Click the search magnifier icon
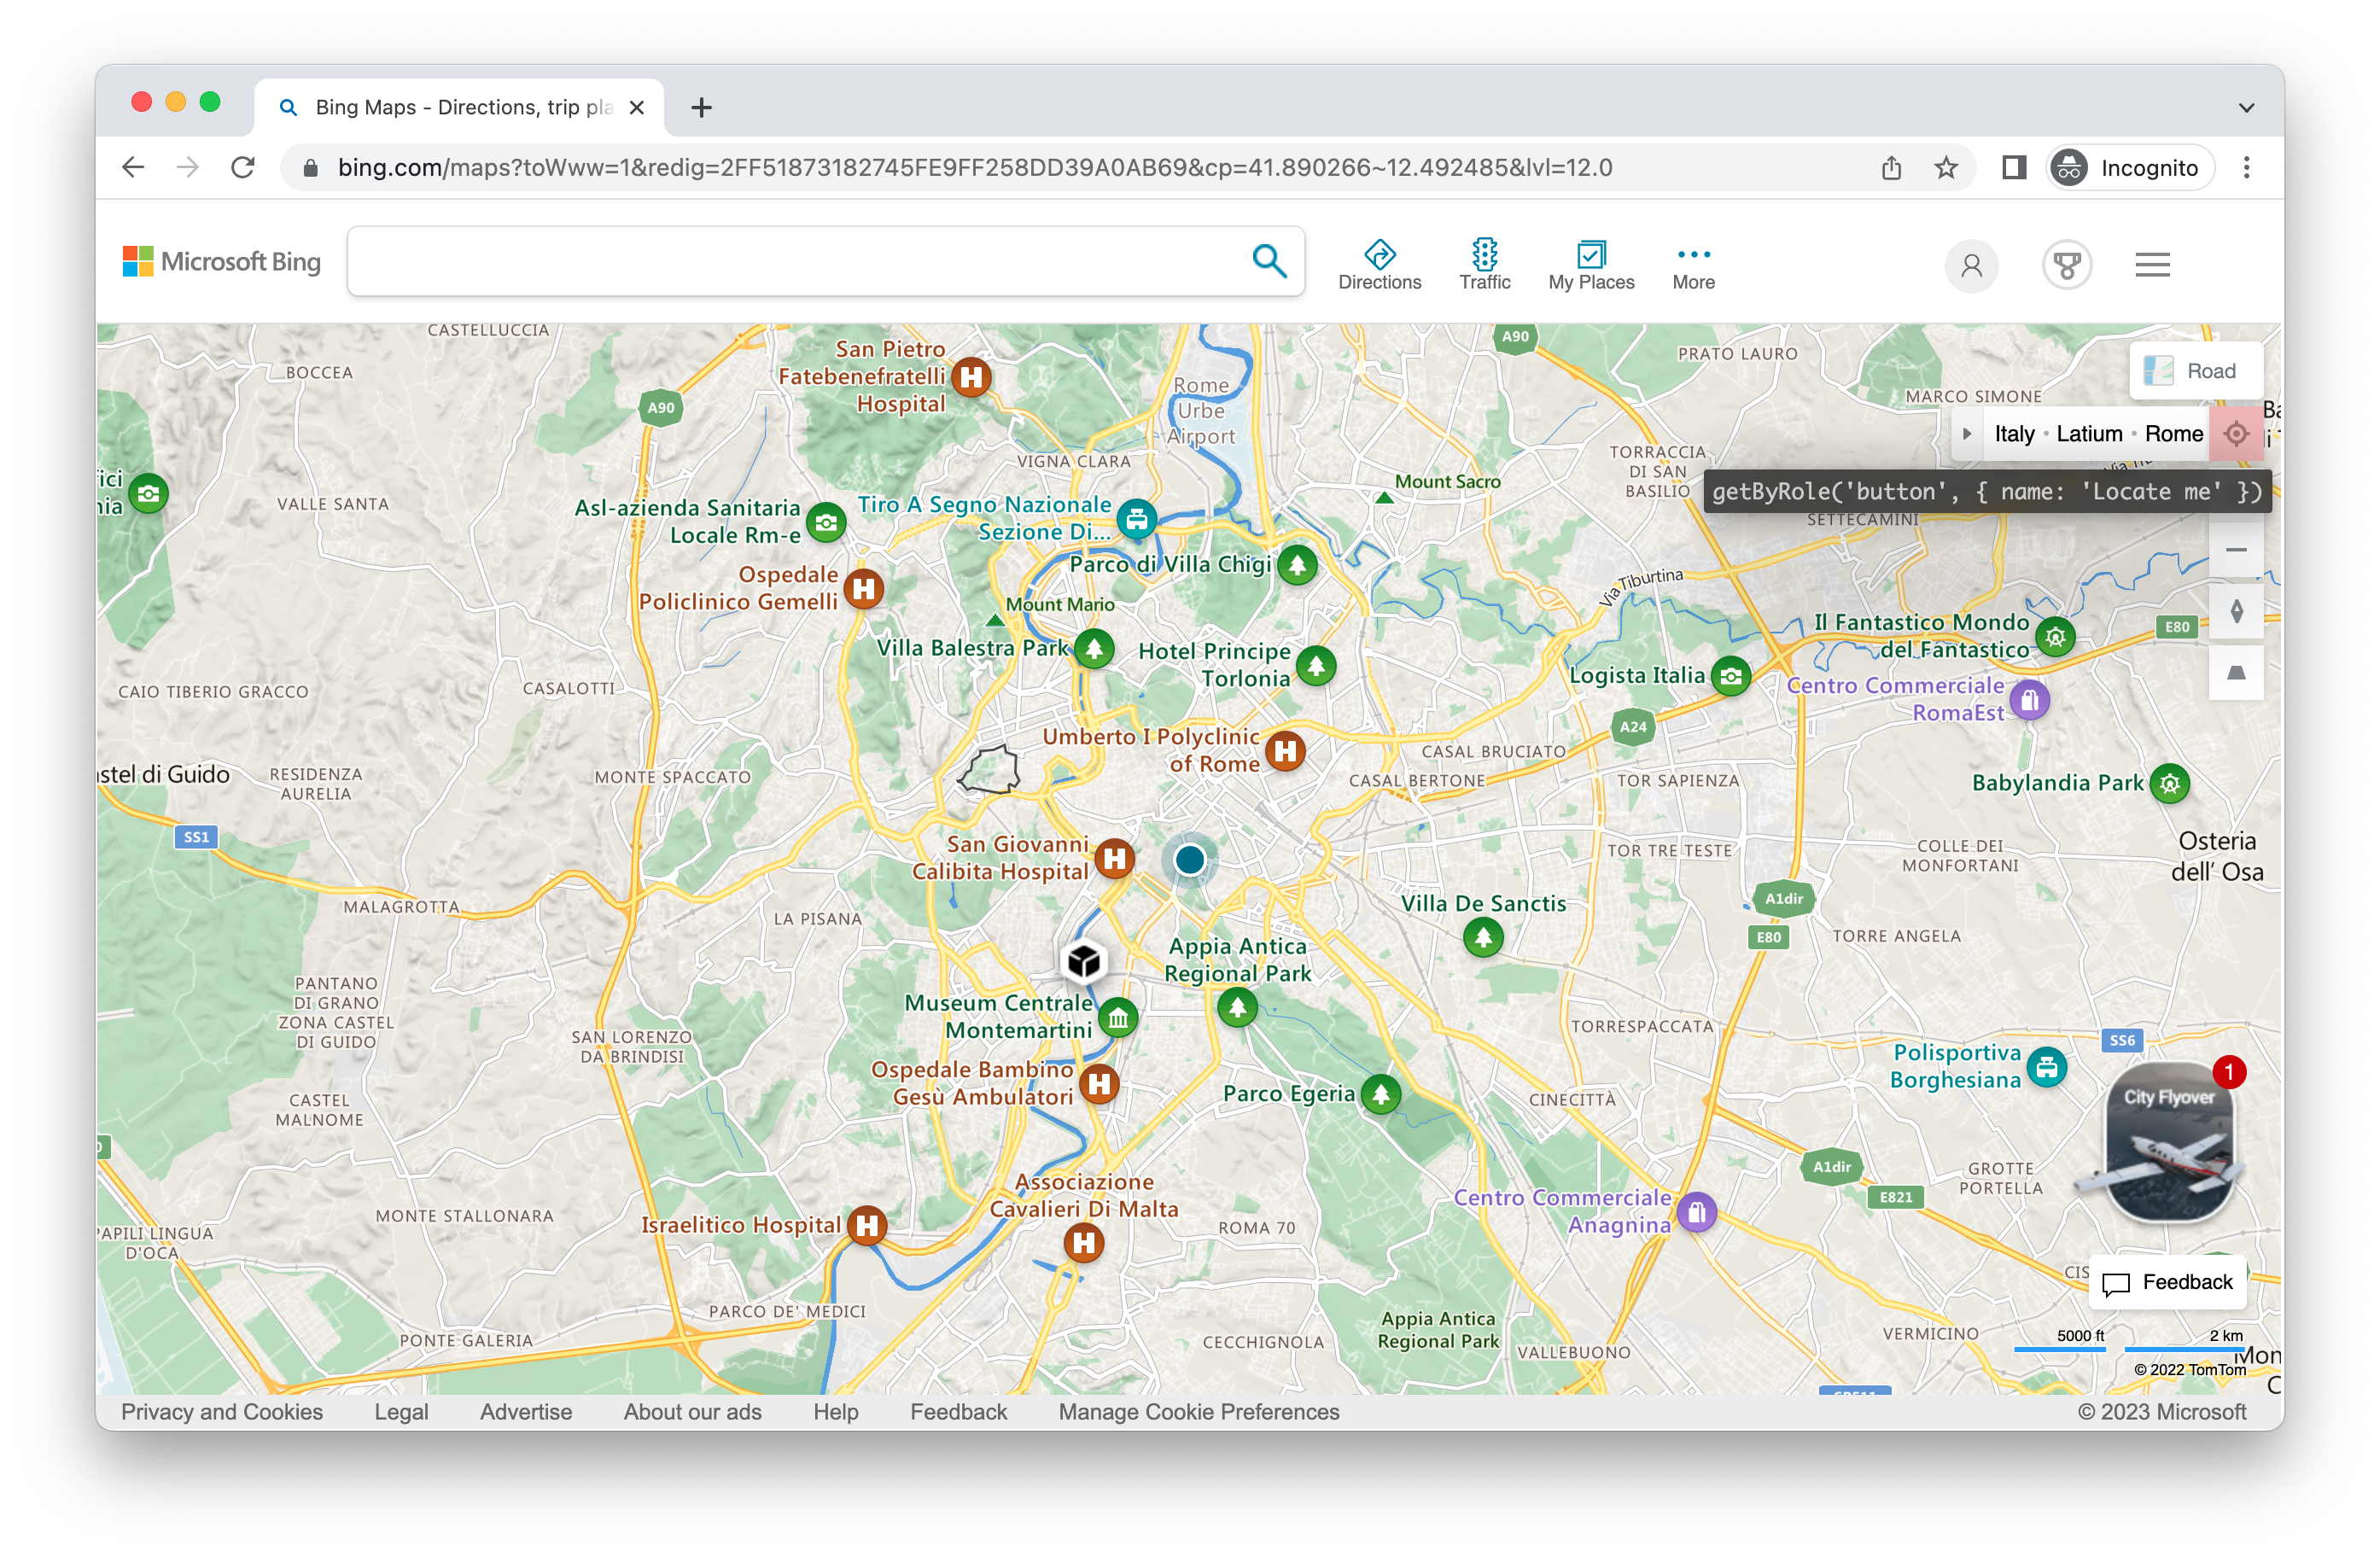The width and height of the screenshot is (2380, 1557). [x=1269, y=261]
